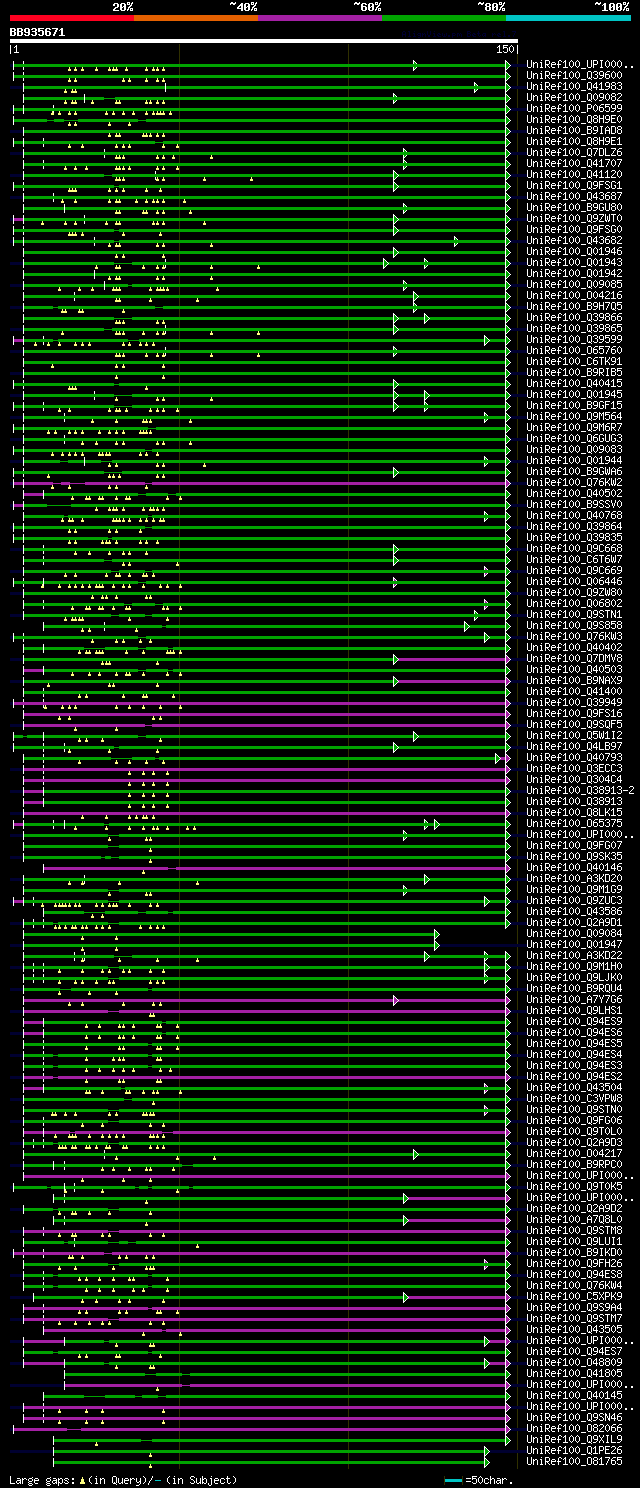Pick sequence UniRef100_Q9STN1
640x1488 pixels.
[574, 615]
